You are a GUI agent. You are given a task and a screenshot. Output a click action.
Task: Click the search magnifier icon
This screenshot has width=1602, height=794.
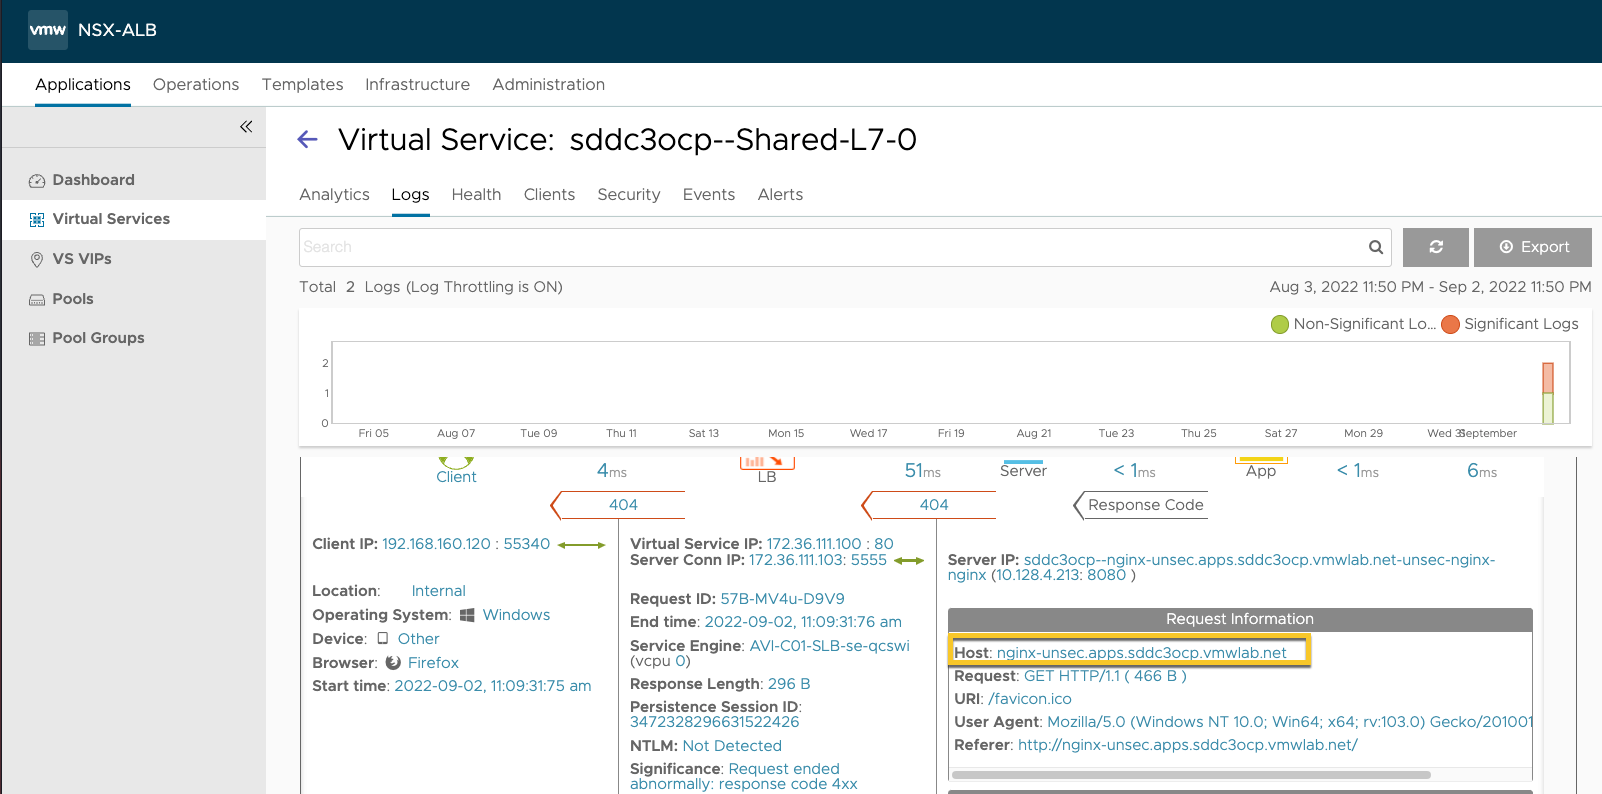click(1376, 247)
